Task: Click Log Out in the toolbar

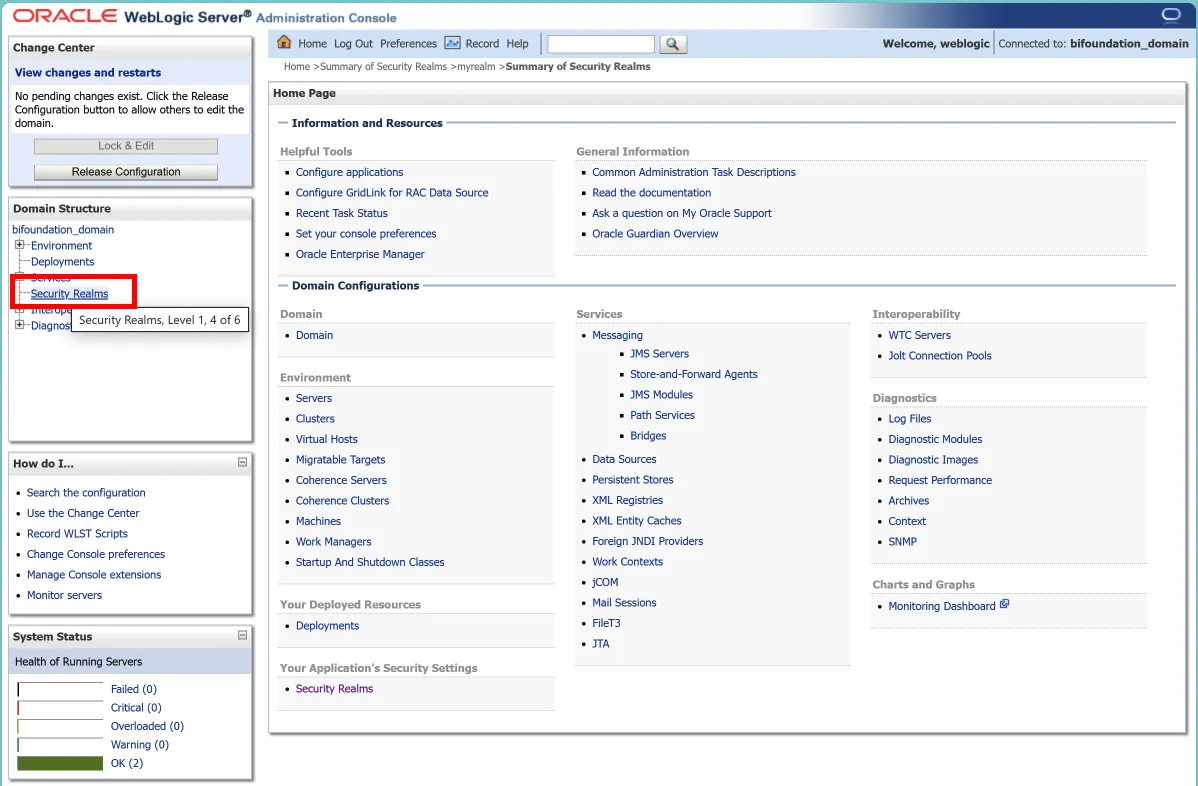Action: 353,44
